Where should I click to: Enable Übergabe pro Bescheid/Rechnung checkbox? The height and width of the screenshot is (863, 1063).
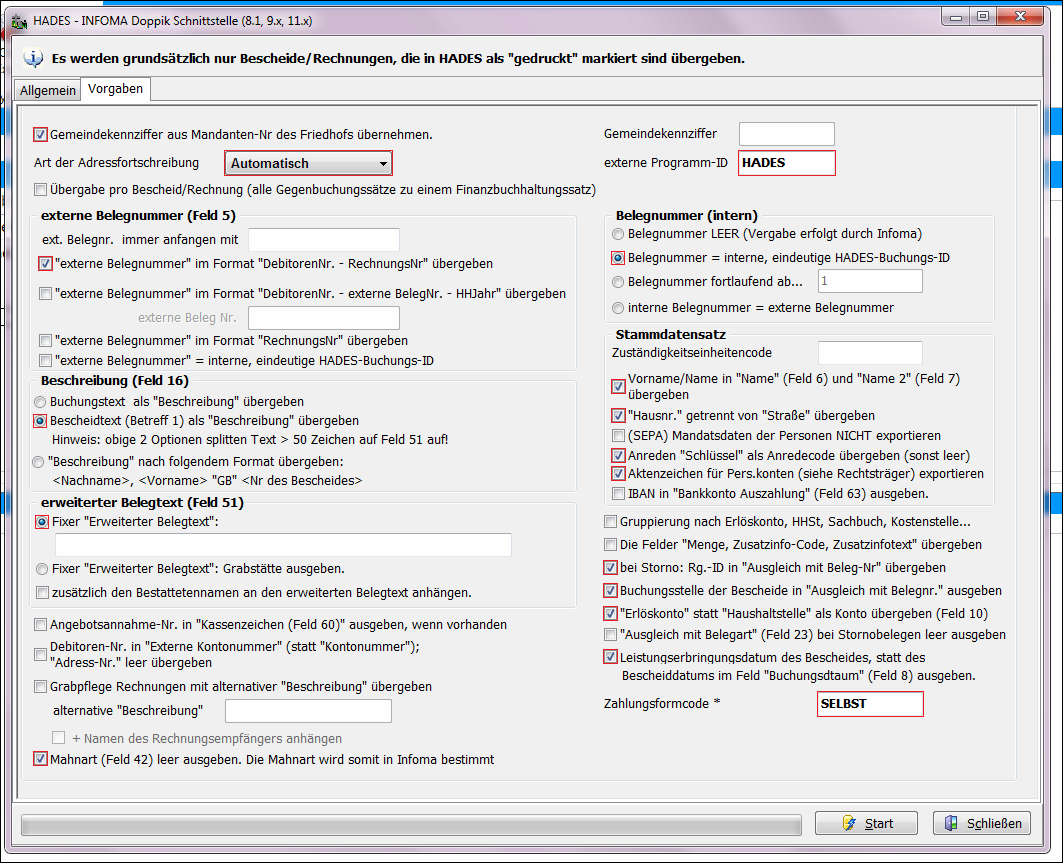pos(41,190)
